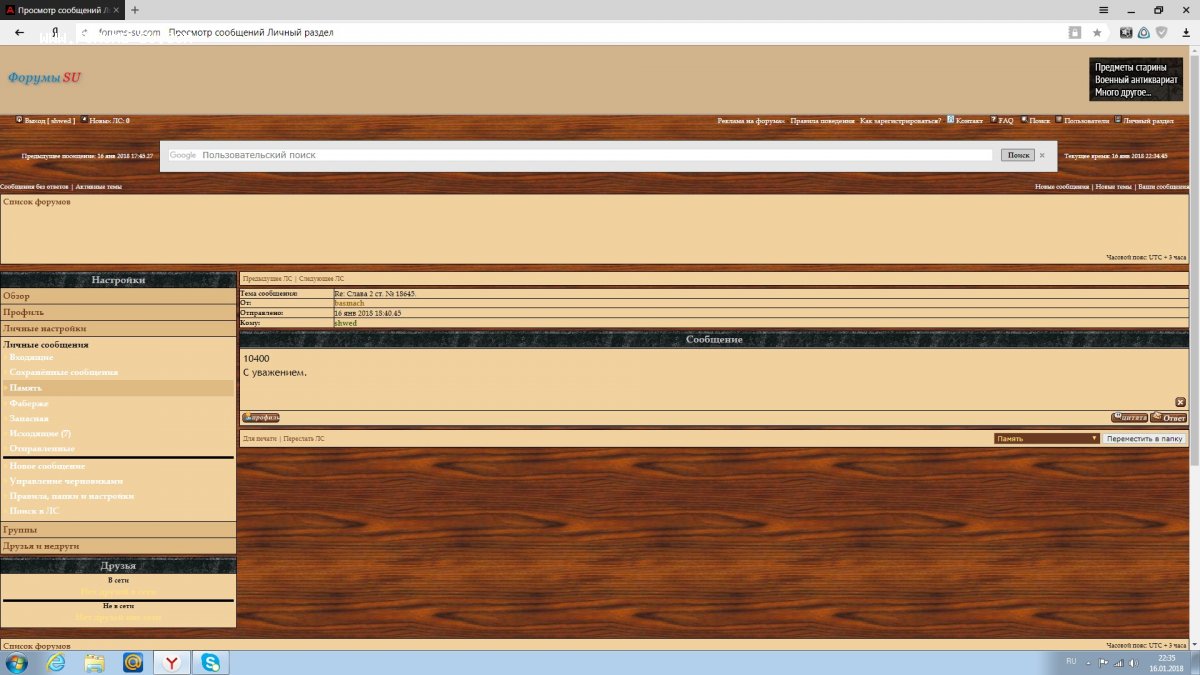Bookmark page with the star icon
Screen dimensions: 1200x675
pyautogui.click(x=1097, y=33)
